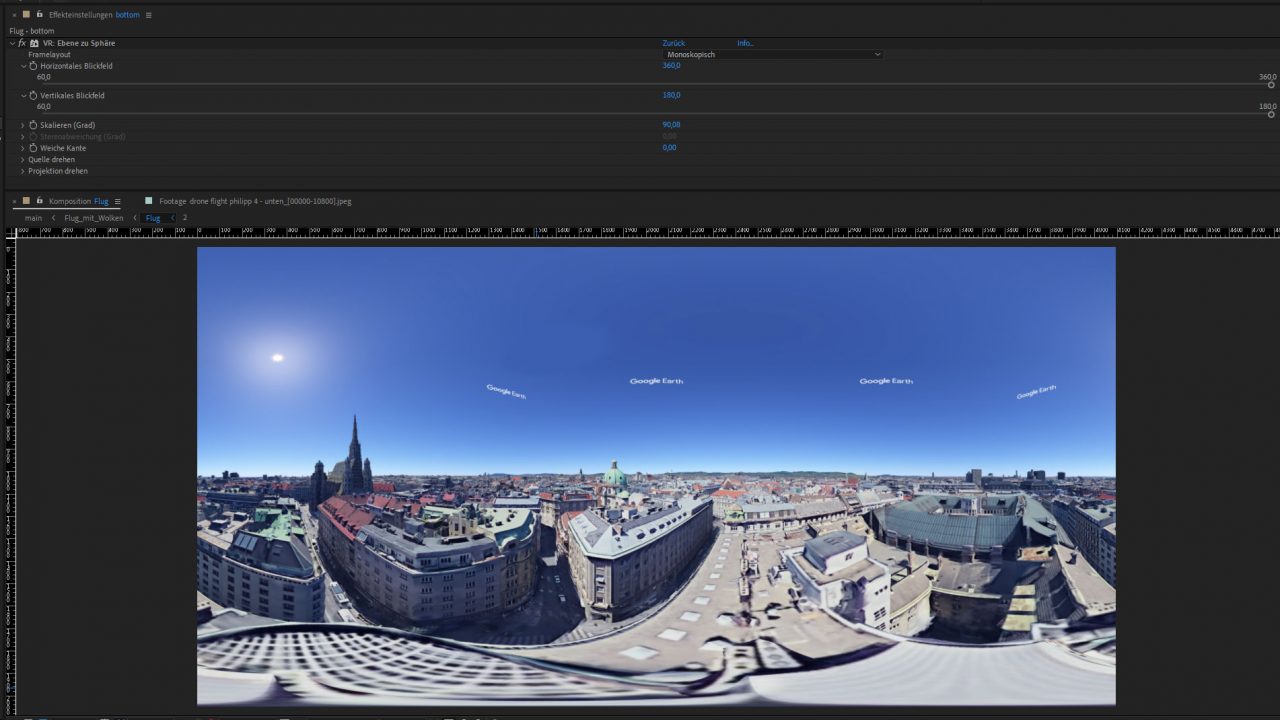Expand the Projektion drehen property group
Viewport: 1280px width, 720px height.
pos(23,171)
